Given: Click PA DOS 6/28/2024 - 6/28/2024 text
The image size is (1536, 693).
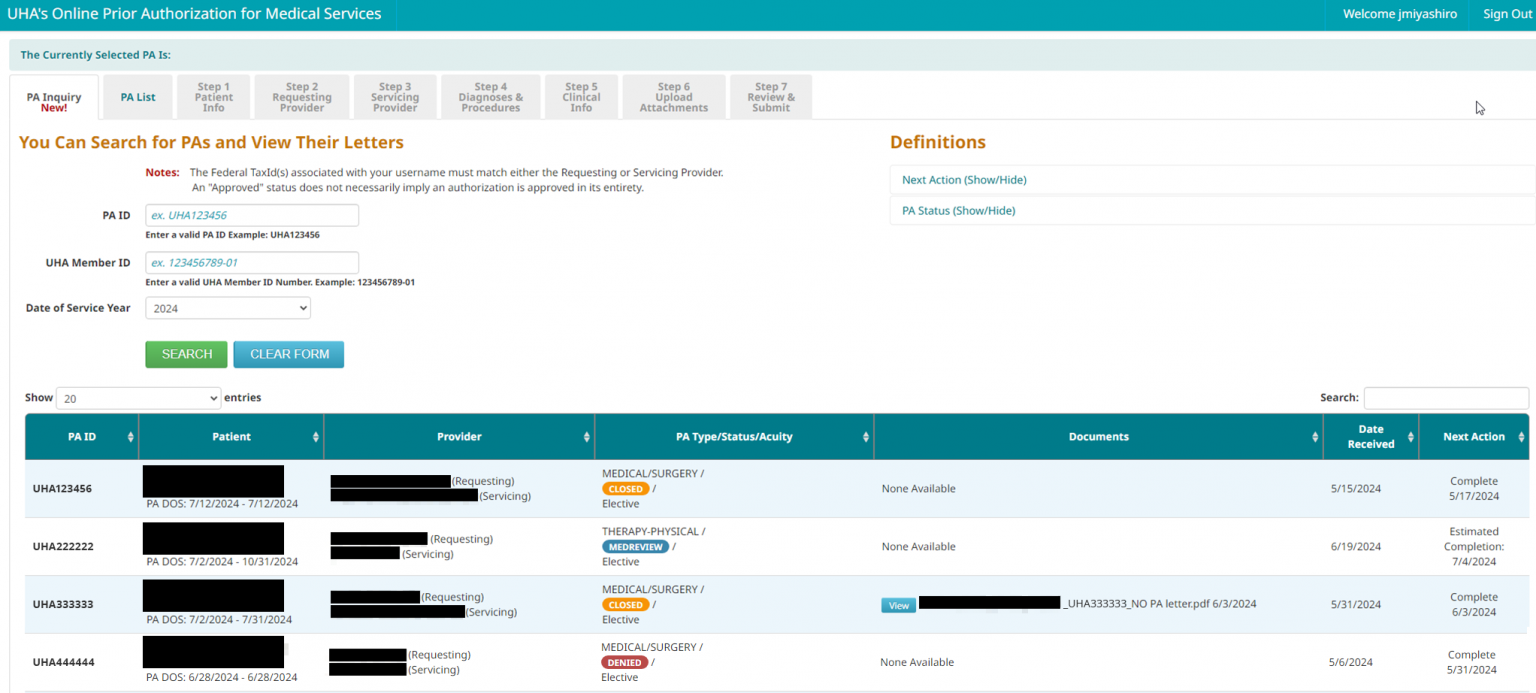Looking at the screenshot, I should [x=222, y=678].
